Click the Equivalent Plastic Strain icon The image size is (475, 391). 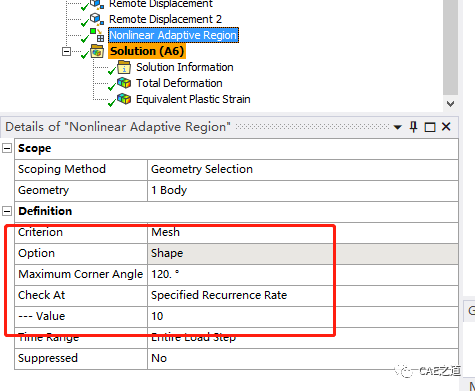(124, 99)
